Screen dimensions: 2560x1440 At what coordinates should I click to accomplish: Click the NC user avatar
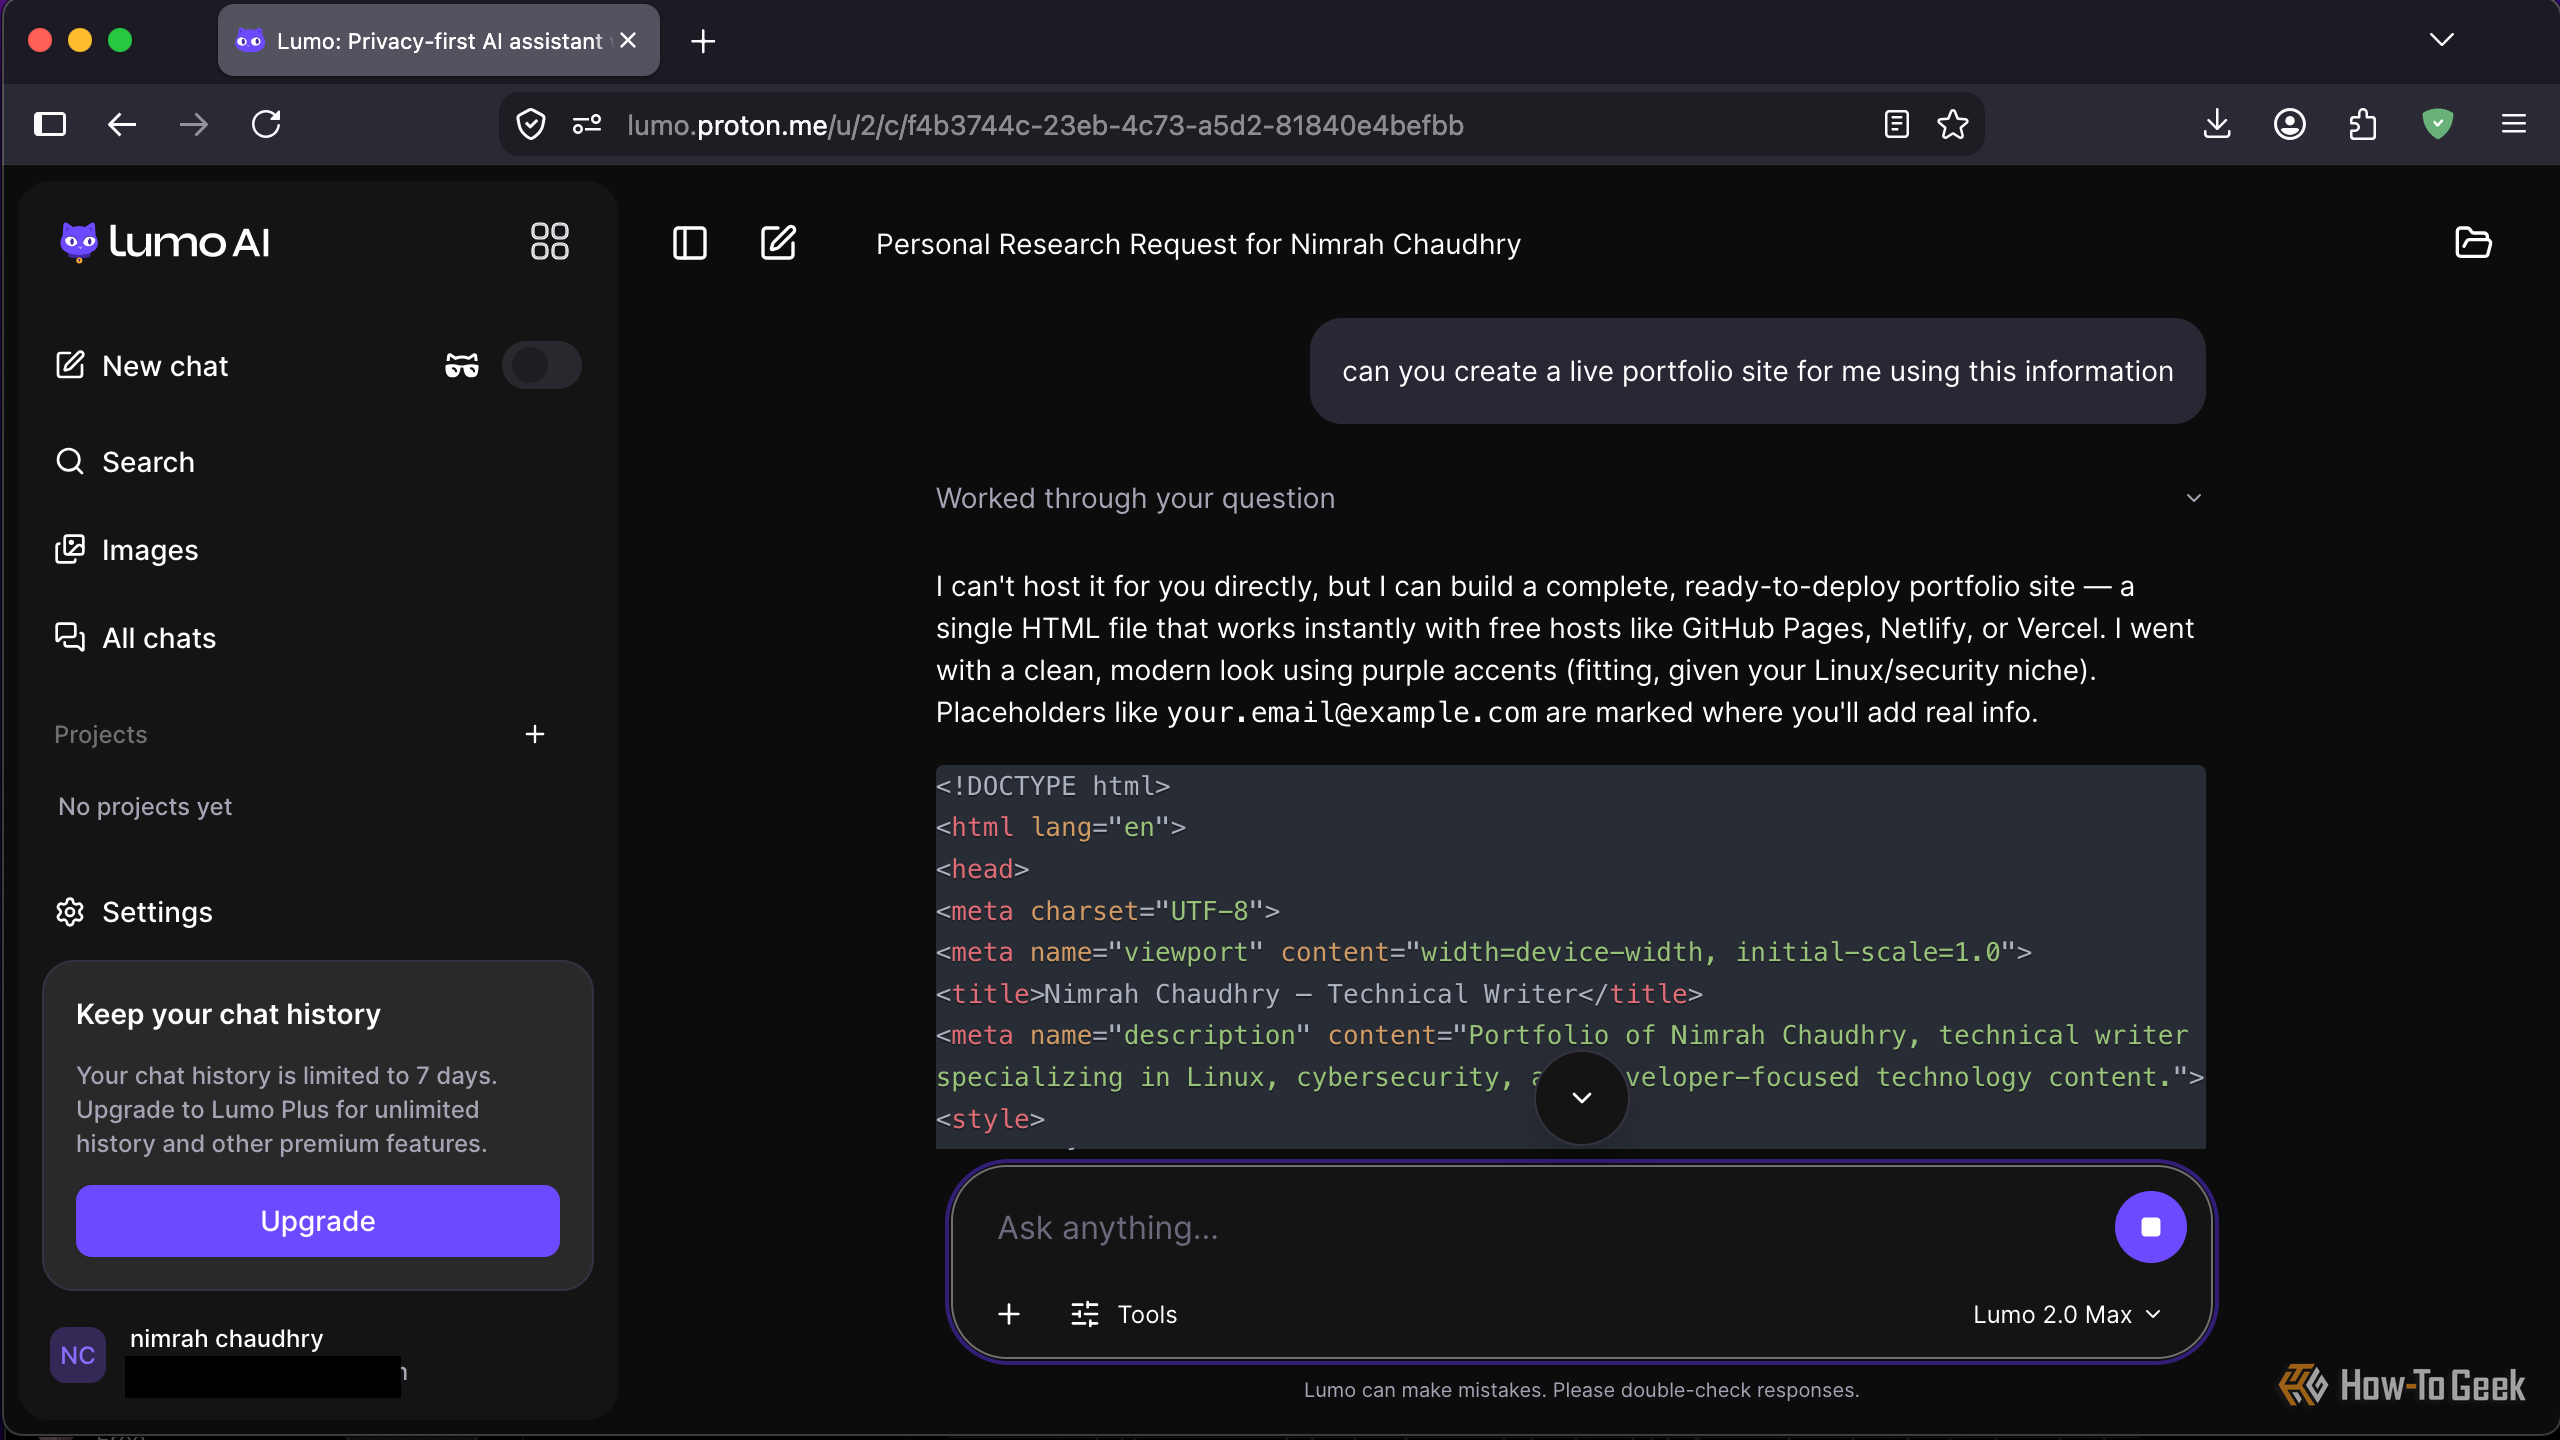[x=78, y=1355]
